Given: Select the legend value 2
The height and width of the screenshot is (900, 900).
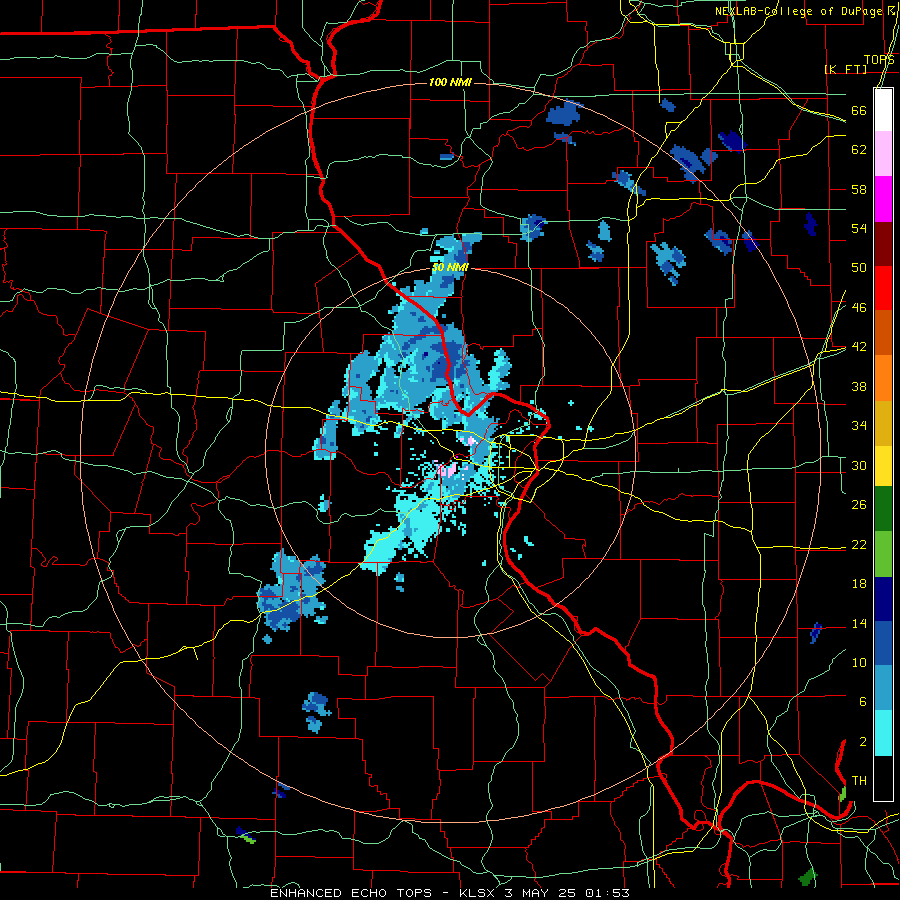Looking at the screenshot, I should click(x=862, y=742).
